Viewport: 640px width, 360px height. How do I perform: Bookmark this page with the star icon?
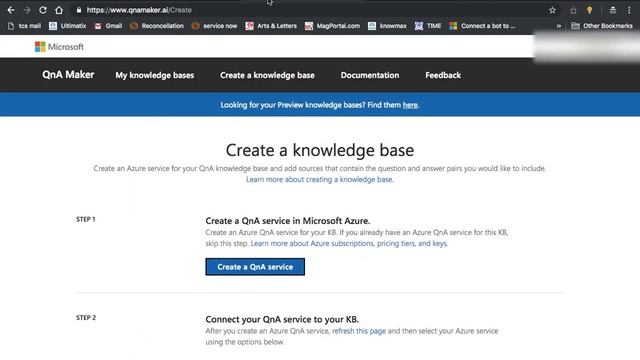pyautogui.click(x=552, y=10)
